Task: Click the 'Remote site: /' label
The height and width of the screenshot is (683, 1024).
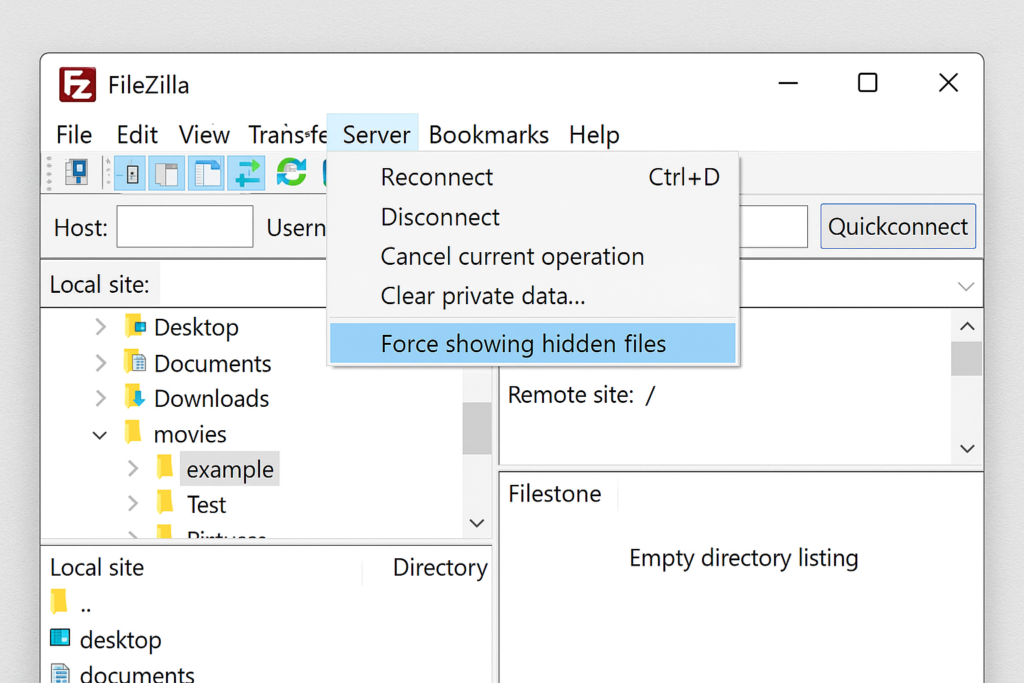Action: 581,394
